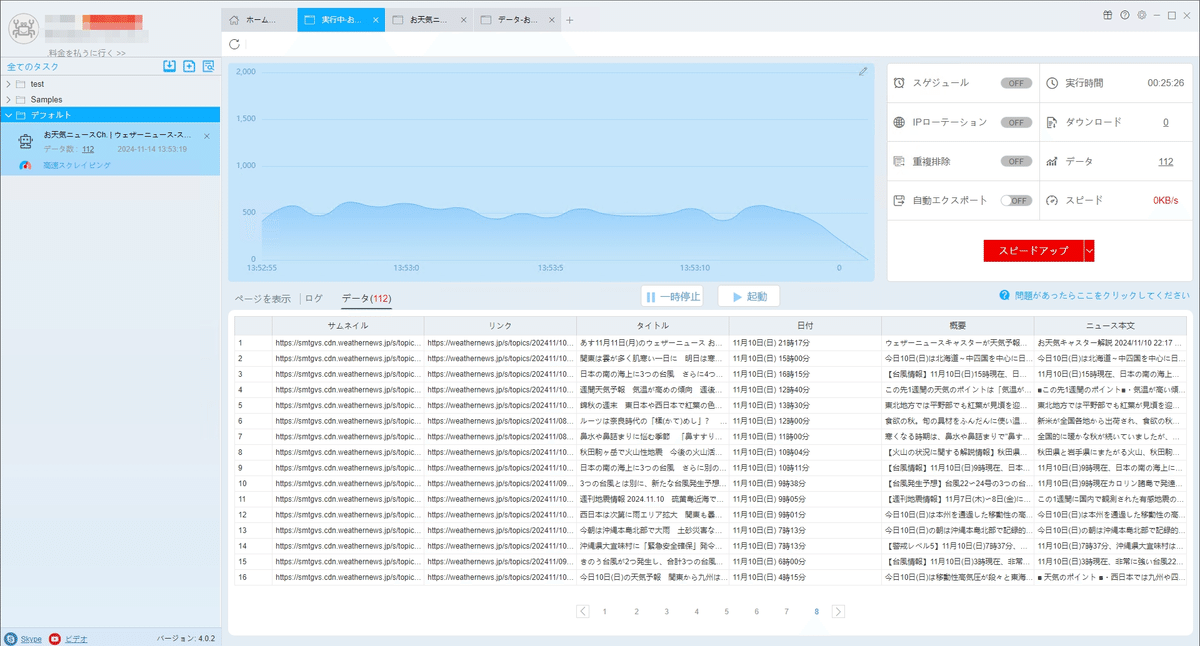Screen dimensions: 1200x646
Task: Remove お天気ニュースCh. task via its X
Action: point(207,136)
